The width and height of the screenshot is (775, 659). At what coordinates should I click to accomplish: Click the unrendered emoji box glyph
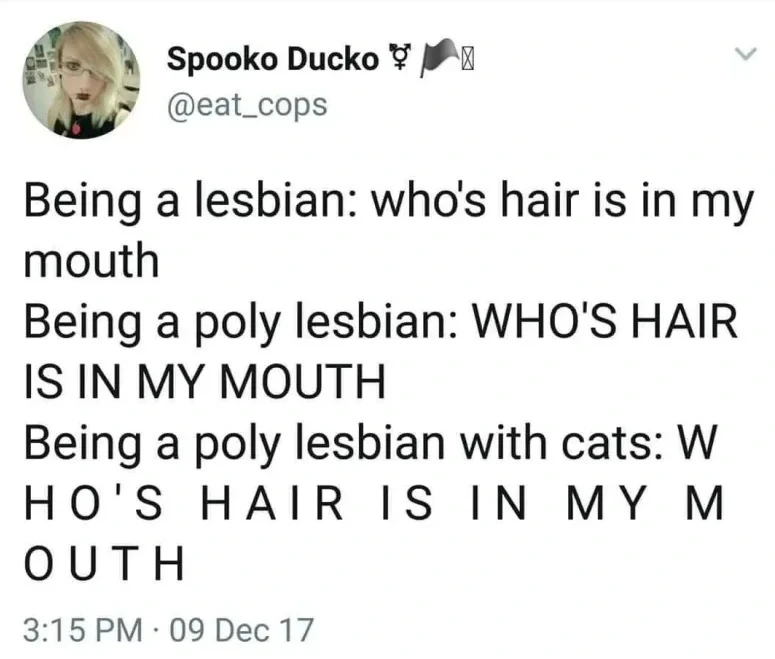467,61
